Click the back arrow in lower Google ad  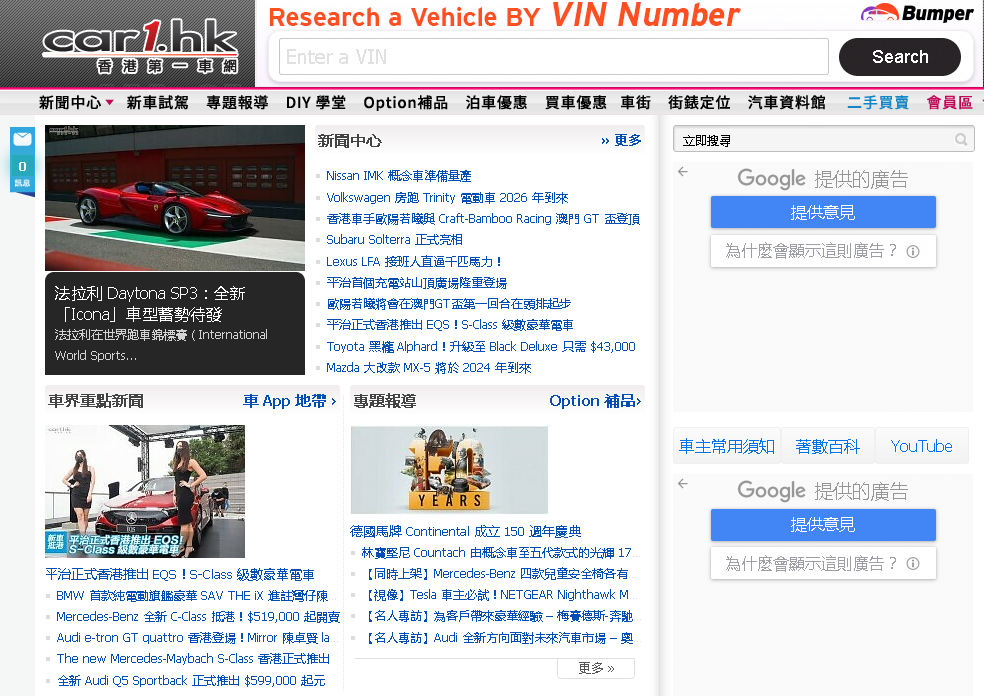pos(683,484)
